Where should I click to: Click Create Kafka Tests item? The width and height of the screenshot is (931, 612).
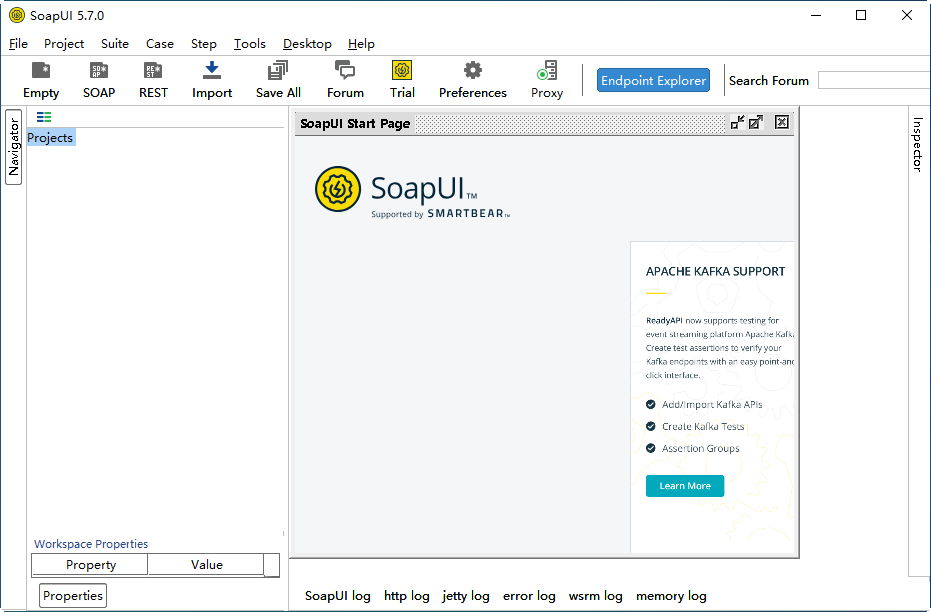tap(703, 426)
